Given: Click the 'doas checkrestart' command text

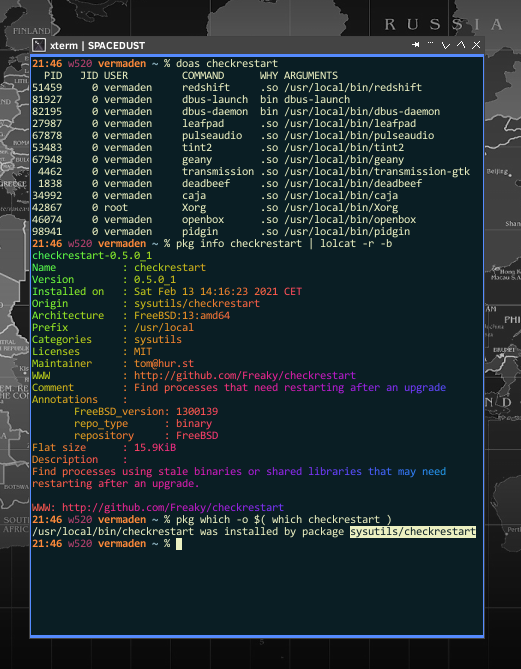Looking at the screenshot, I should pos(227,64).
